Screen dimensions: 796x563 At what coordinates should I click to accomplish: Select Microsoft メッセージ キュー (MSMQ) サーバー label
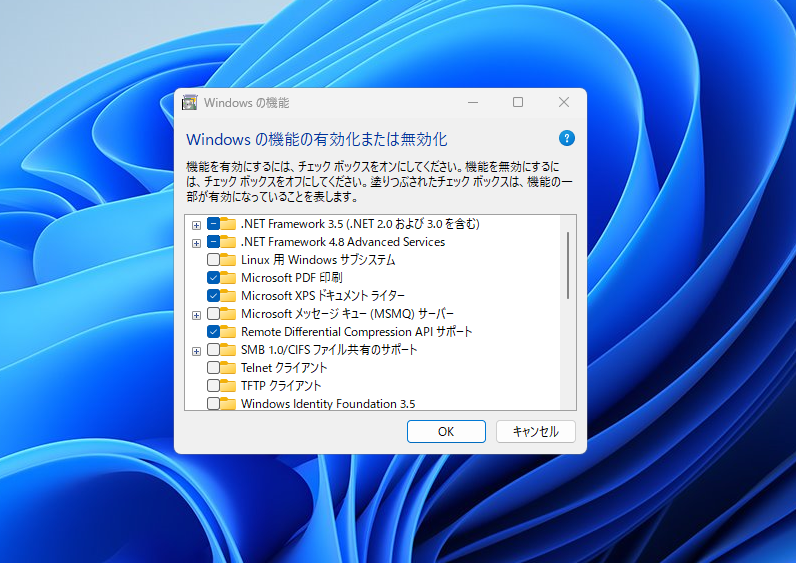tap(347, 314)
